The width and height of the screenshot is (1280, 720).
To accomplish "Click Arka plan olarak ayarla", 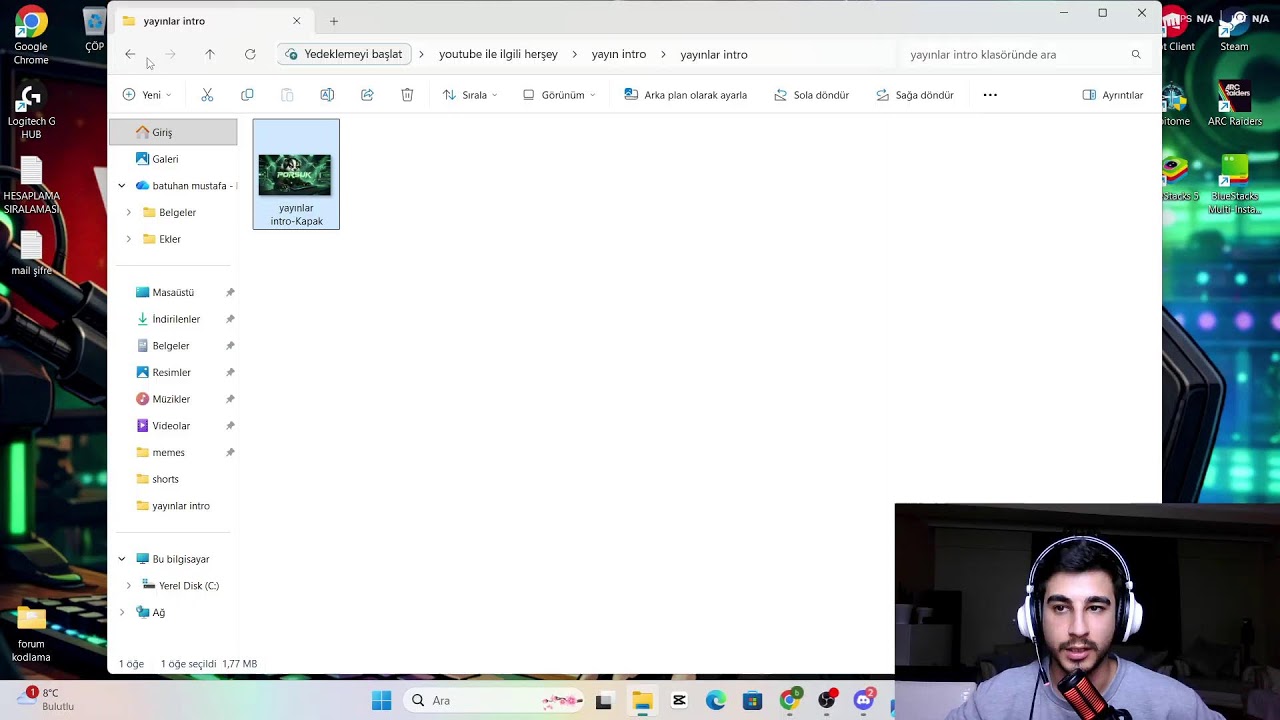I will (686, 95).
